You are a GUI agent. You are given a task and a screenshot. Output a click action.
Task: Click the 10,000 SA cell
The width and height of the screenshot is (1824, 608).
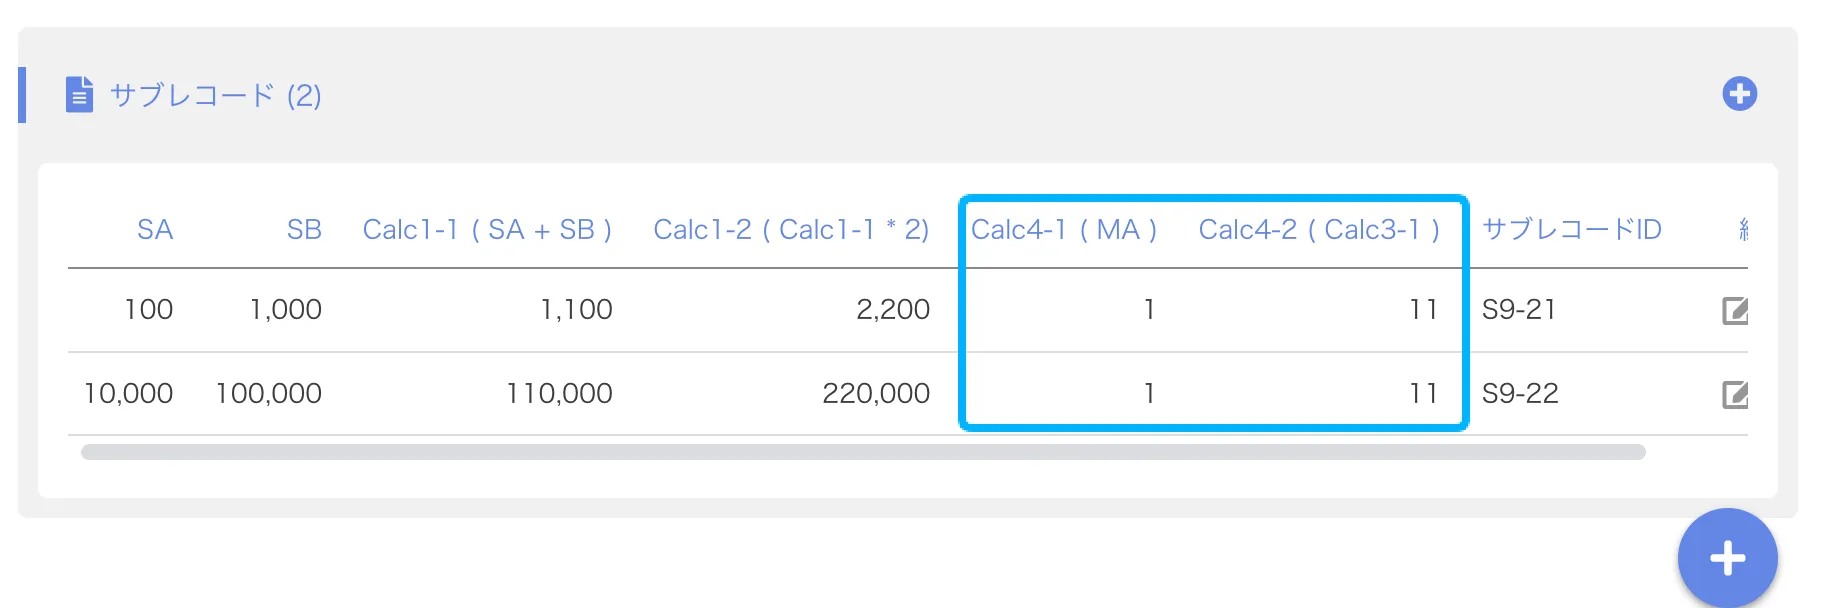(x=128, y=394)
